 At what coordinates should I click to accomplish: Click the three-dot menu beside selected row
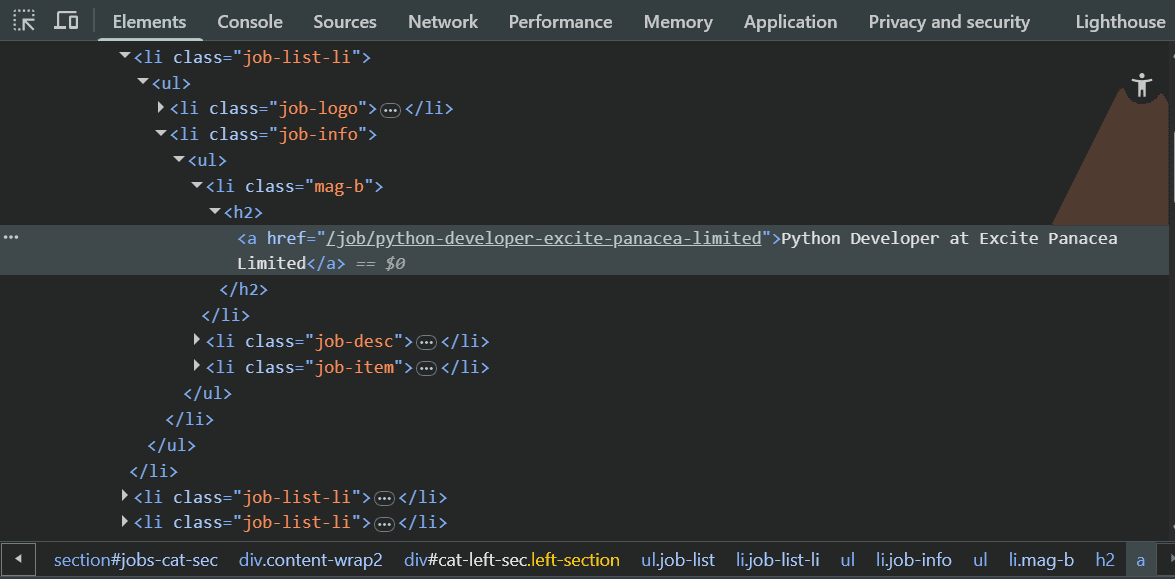click(x=10, y=237)
